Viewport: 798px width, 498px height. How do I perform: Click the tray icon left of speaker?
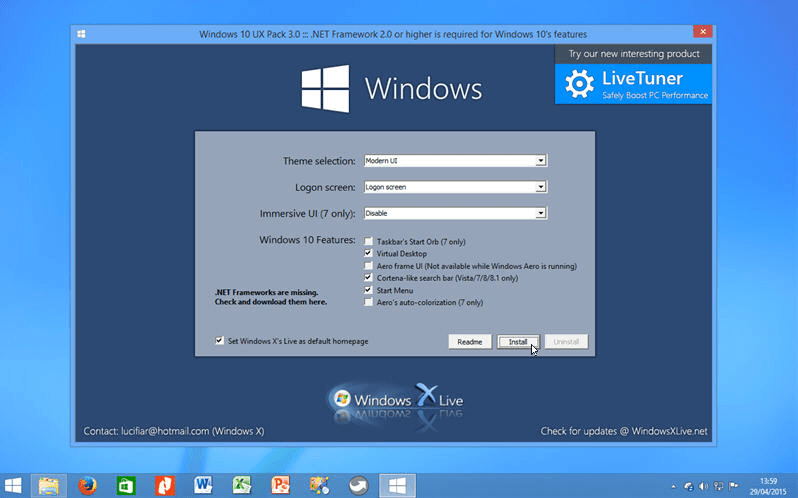(x=689, y=487)
